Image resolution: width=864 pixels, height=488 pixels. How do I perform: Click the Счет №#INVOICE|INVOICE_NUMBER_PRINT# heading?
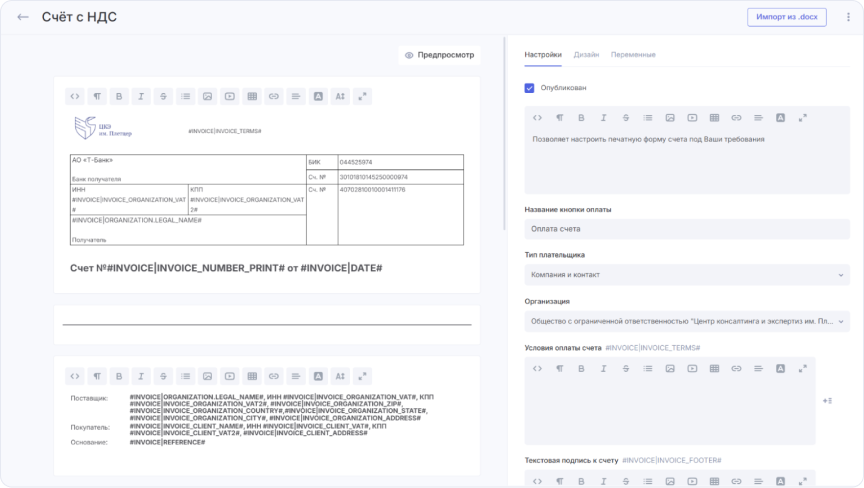click(226, 268)
